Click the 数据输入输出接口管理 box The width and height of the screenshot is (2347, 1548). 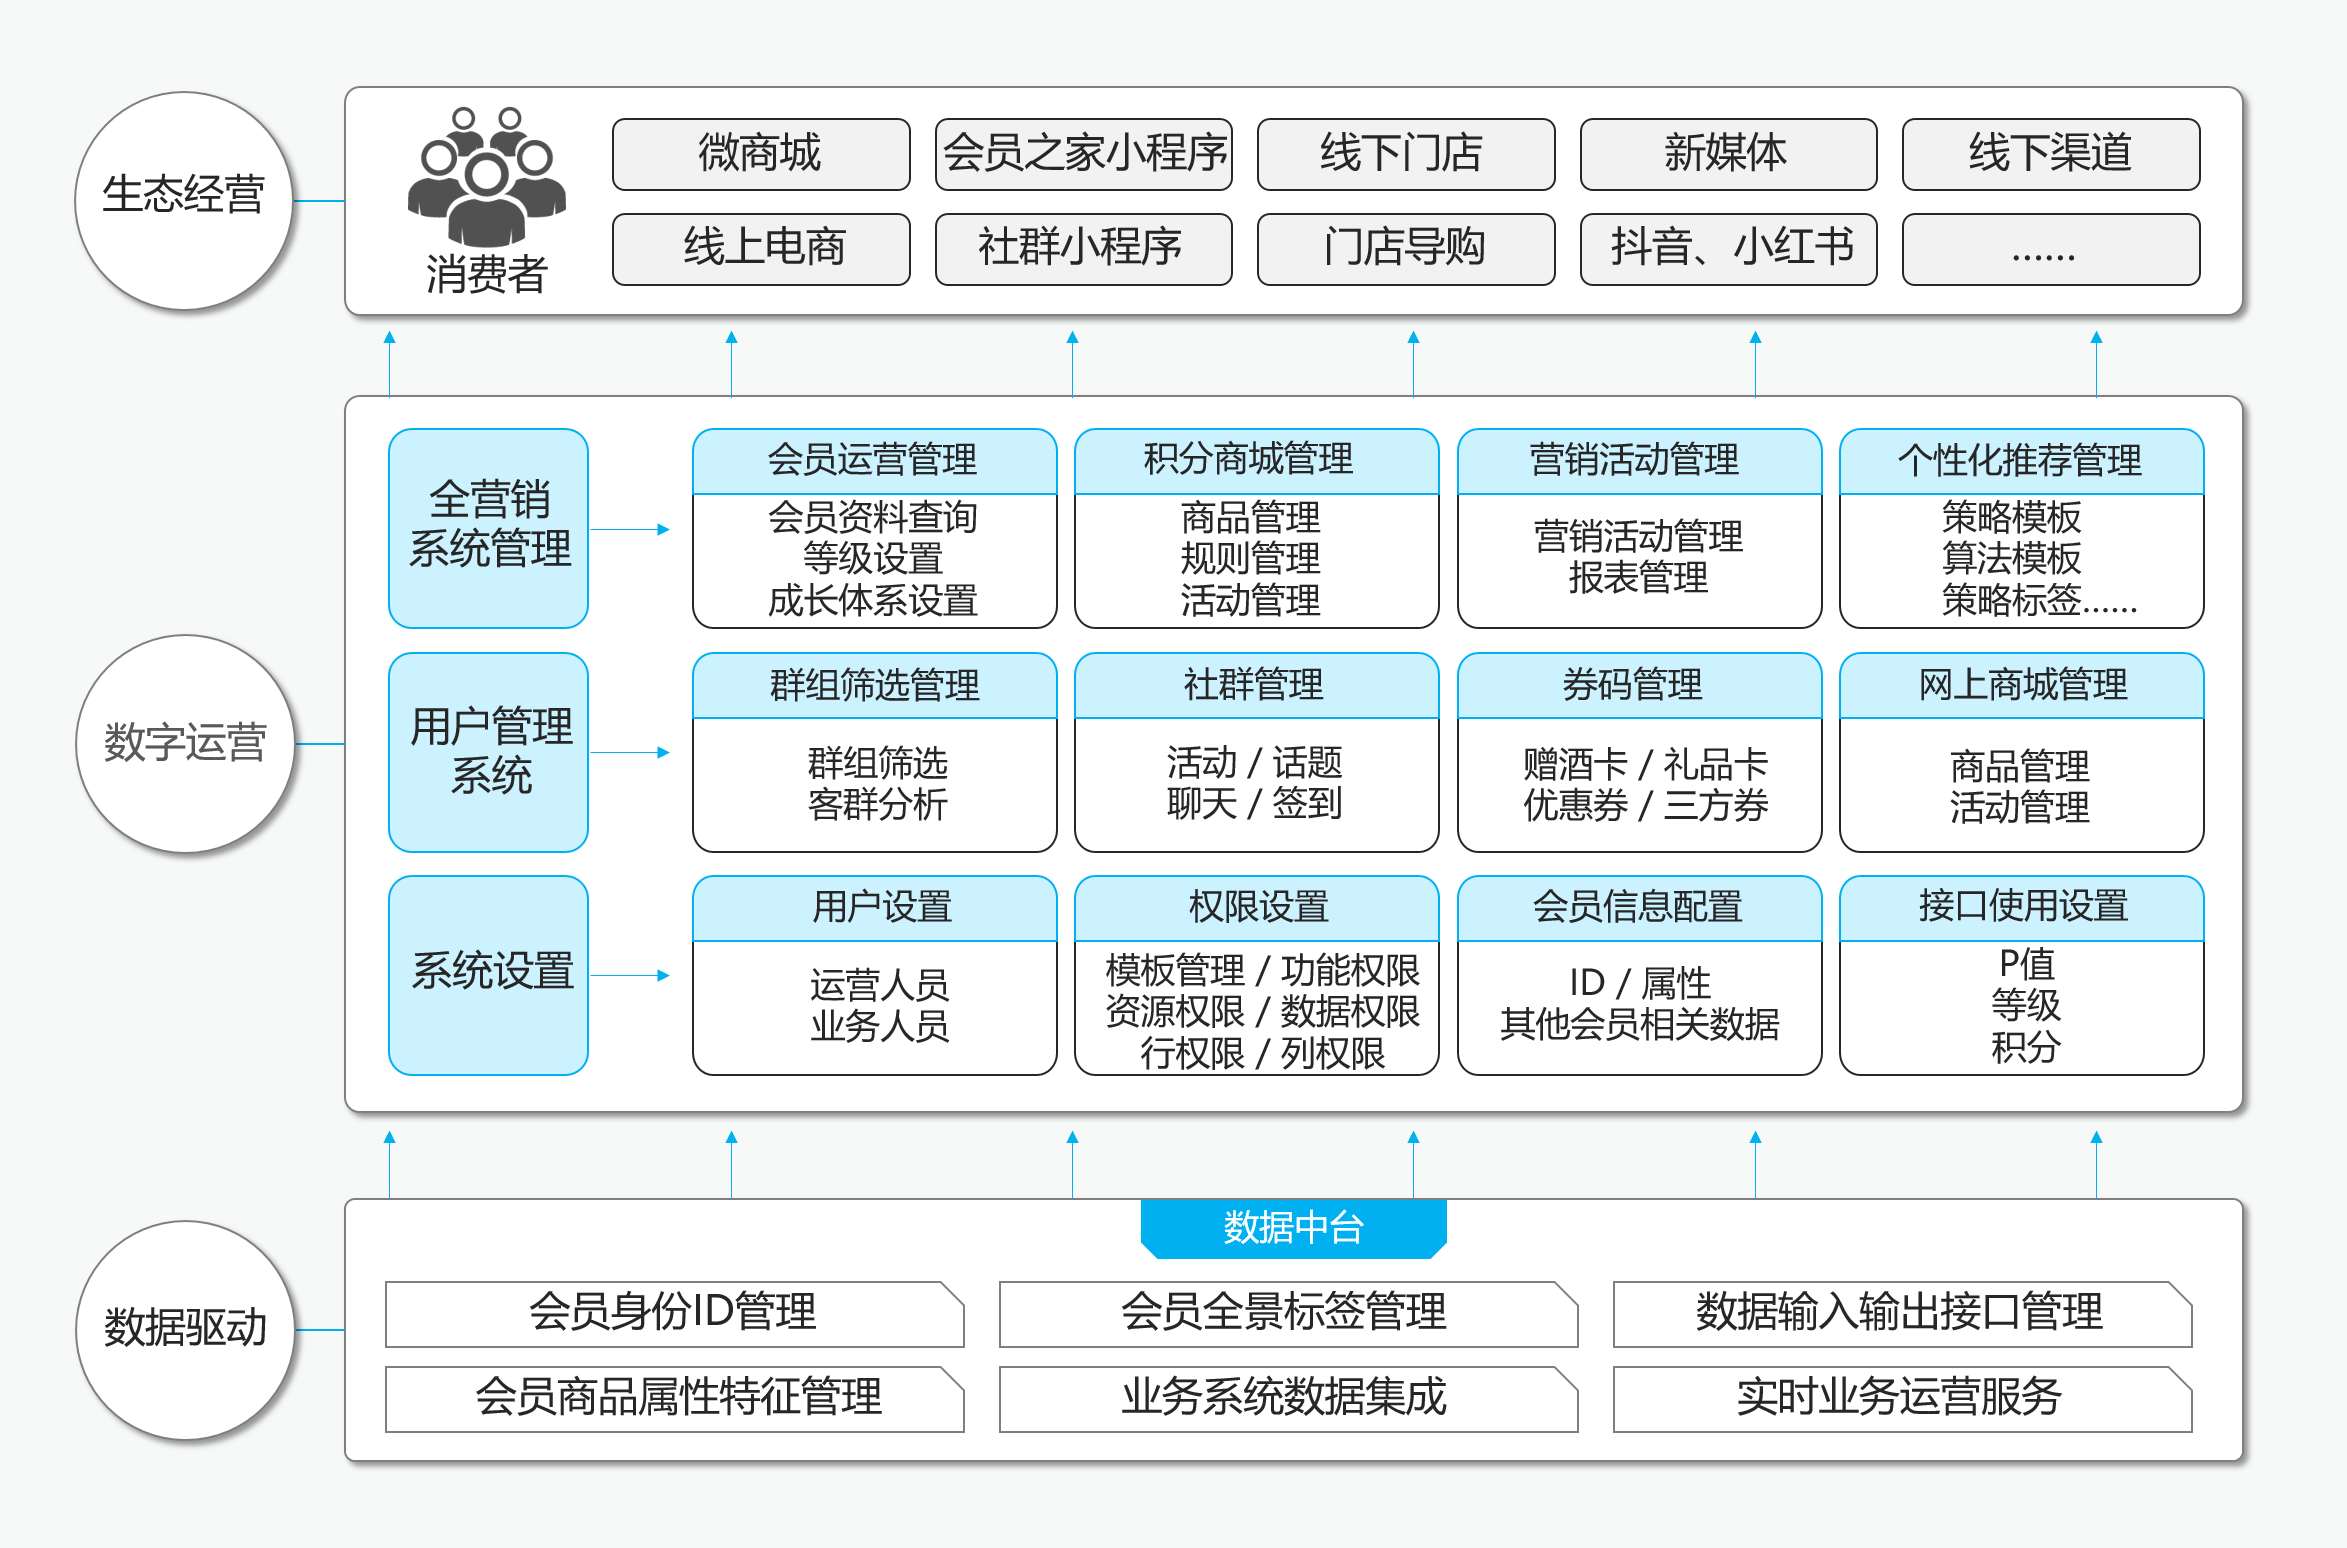tap(1902, 1314)
